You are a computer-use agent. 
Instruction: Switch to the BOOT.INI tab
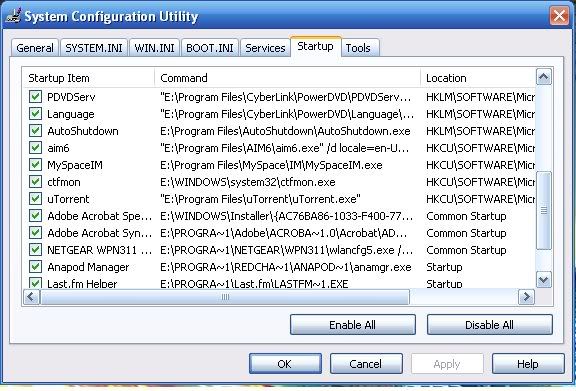click(210, 48)
